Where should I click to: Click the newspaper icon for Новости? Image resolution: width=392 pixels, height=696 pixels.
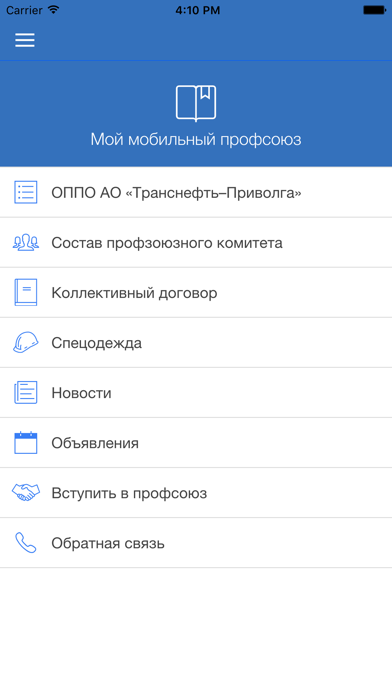click(26, 392)
